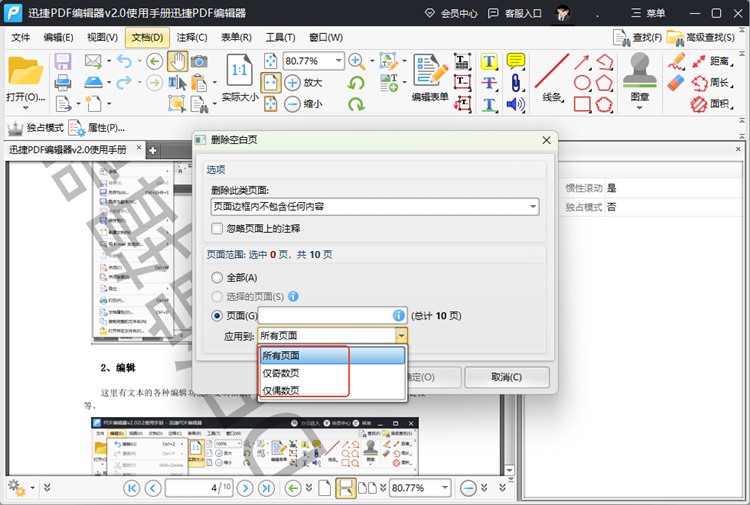The image size is (750, 505).
Task: Select the Strikethrough text tool
Action: click(489, 83)
